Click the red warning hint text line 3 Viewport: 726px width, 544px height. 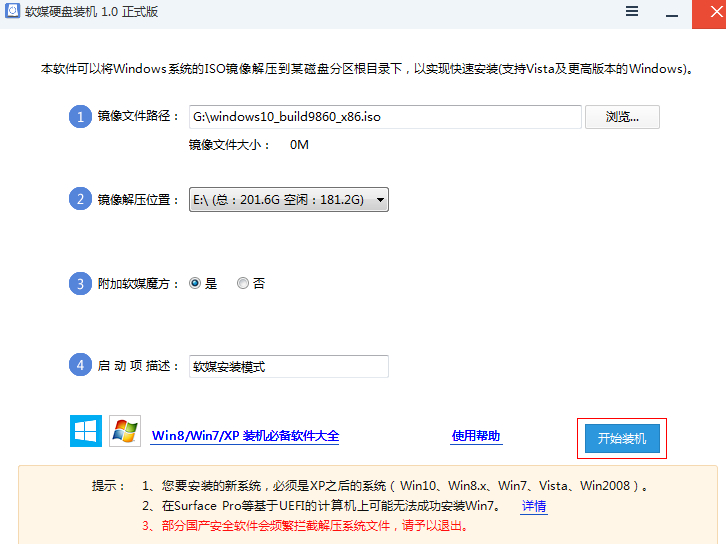point(306,526)
